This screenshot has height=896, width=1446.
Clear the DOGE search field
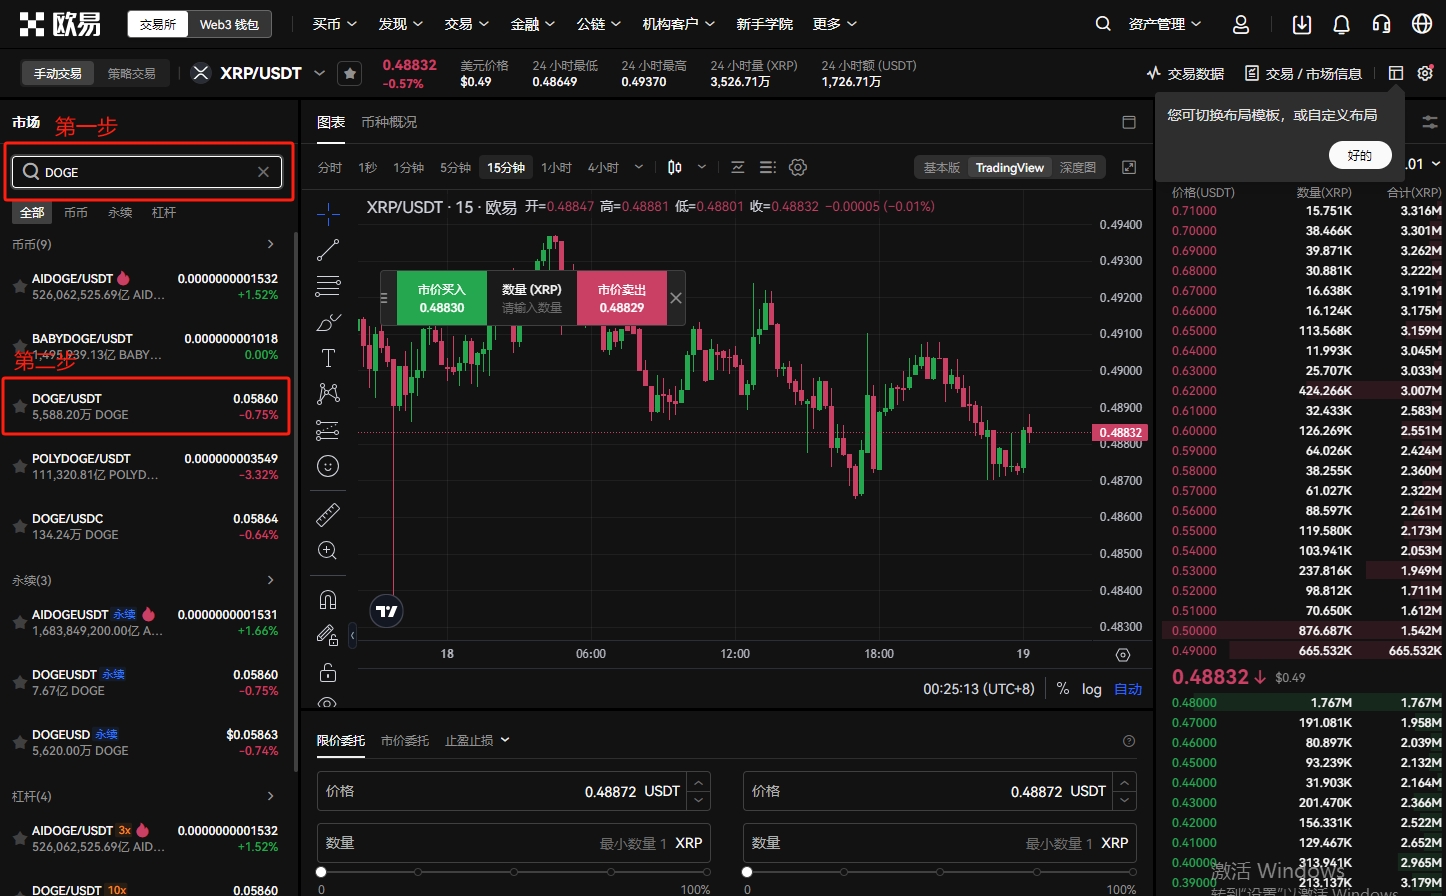pyautogui.click(x=263, y=172)
